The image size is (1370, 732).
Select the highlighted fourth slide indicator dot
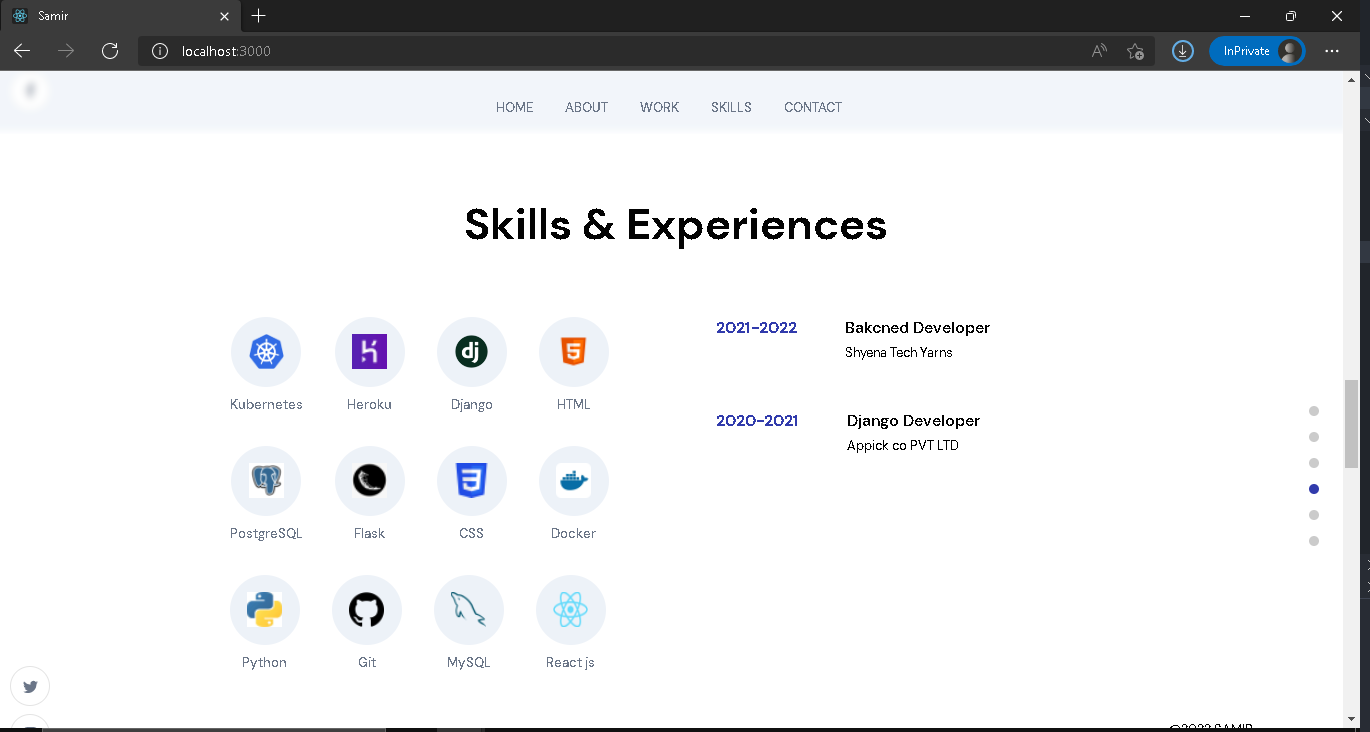1314,489
